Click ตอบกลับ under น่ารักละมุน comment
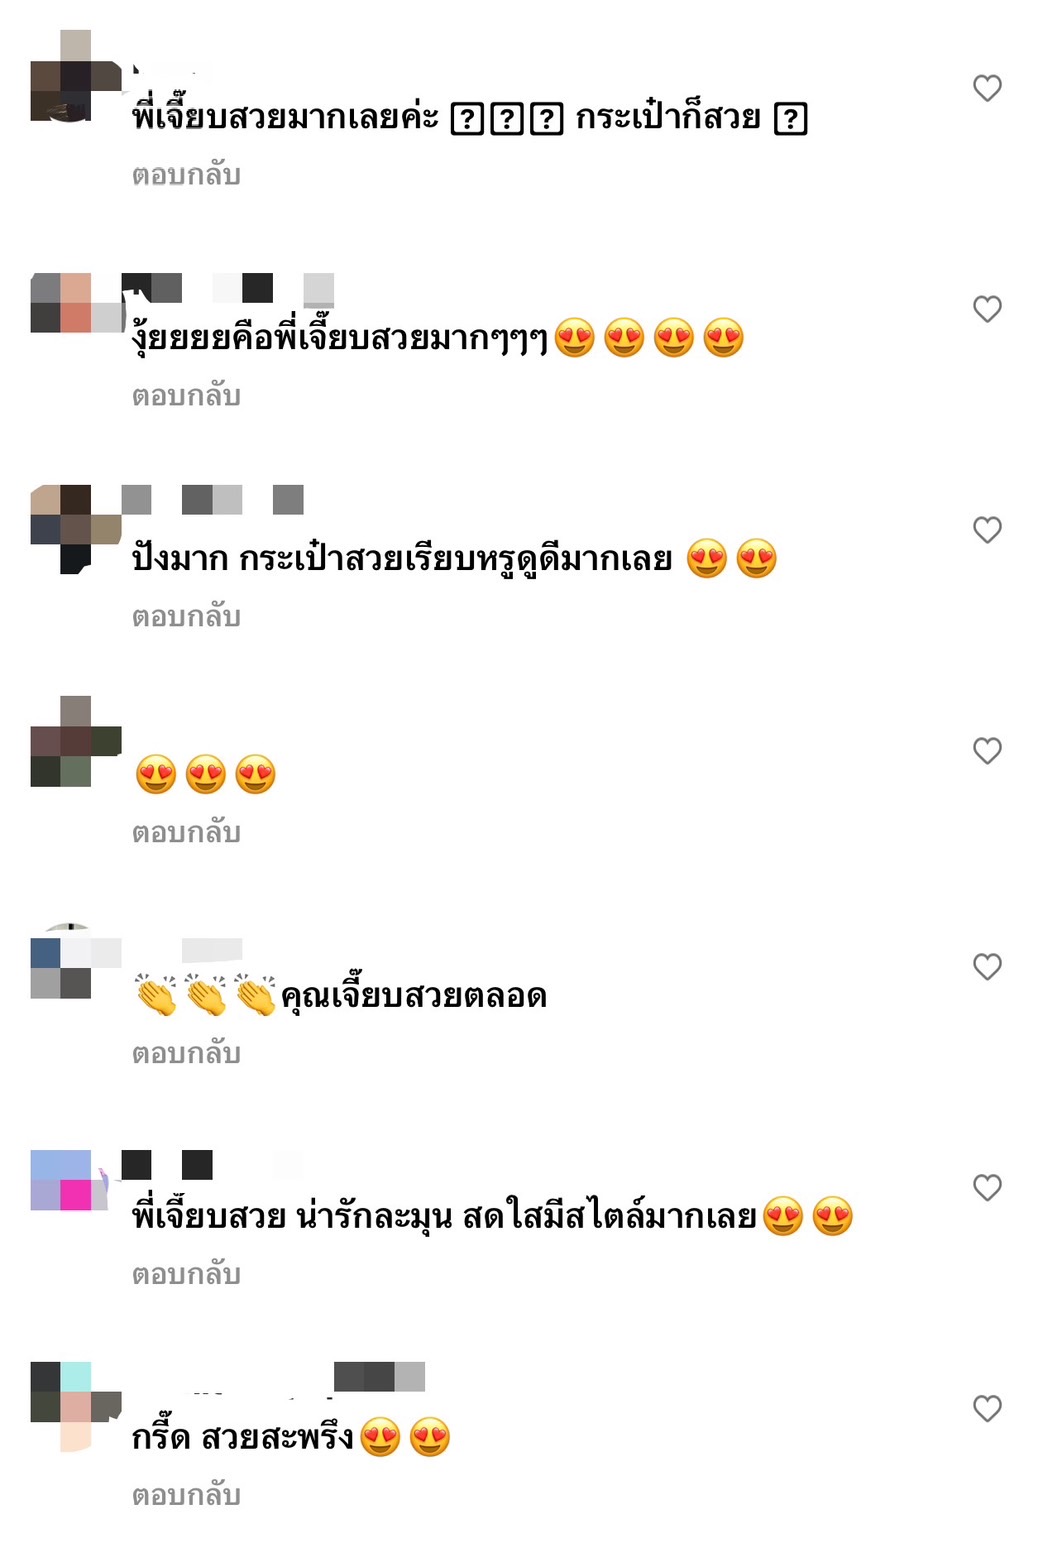This screenshot has width=1062, height=1543. (186, 1275)
